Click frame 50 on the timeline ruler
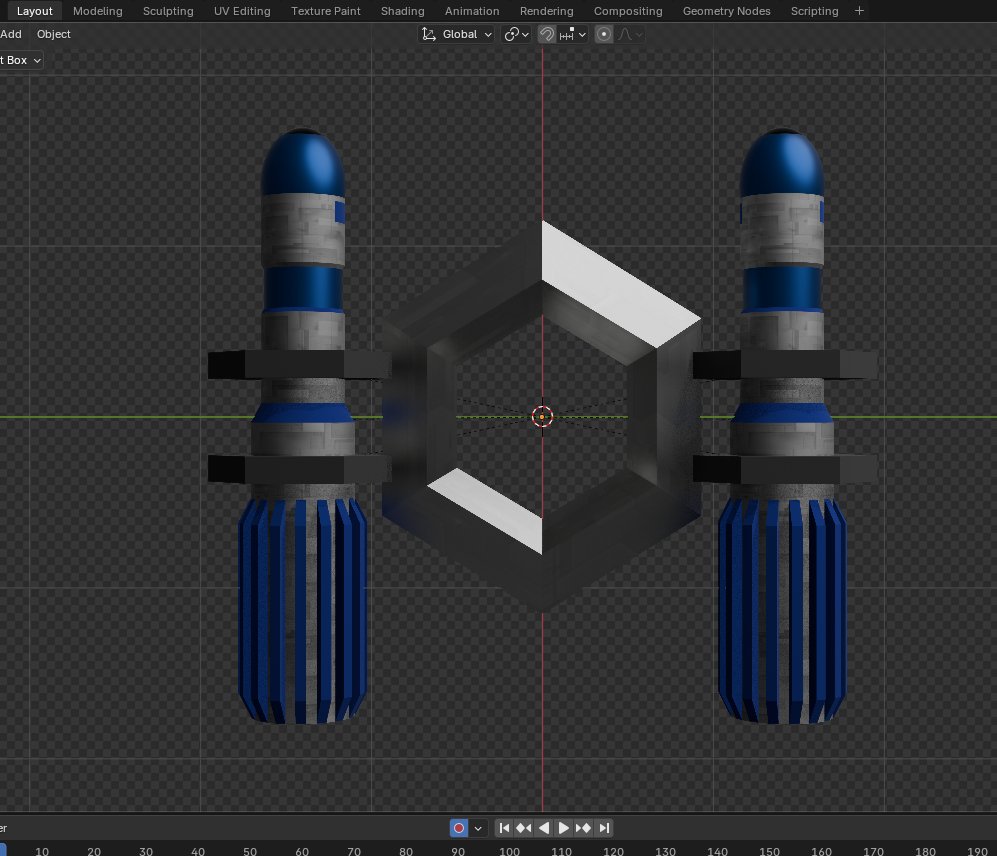997x856 pixels. pos(250,851)
